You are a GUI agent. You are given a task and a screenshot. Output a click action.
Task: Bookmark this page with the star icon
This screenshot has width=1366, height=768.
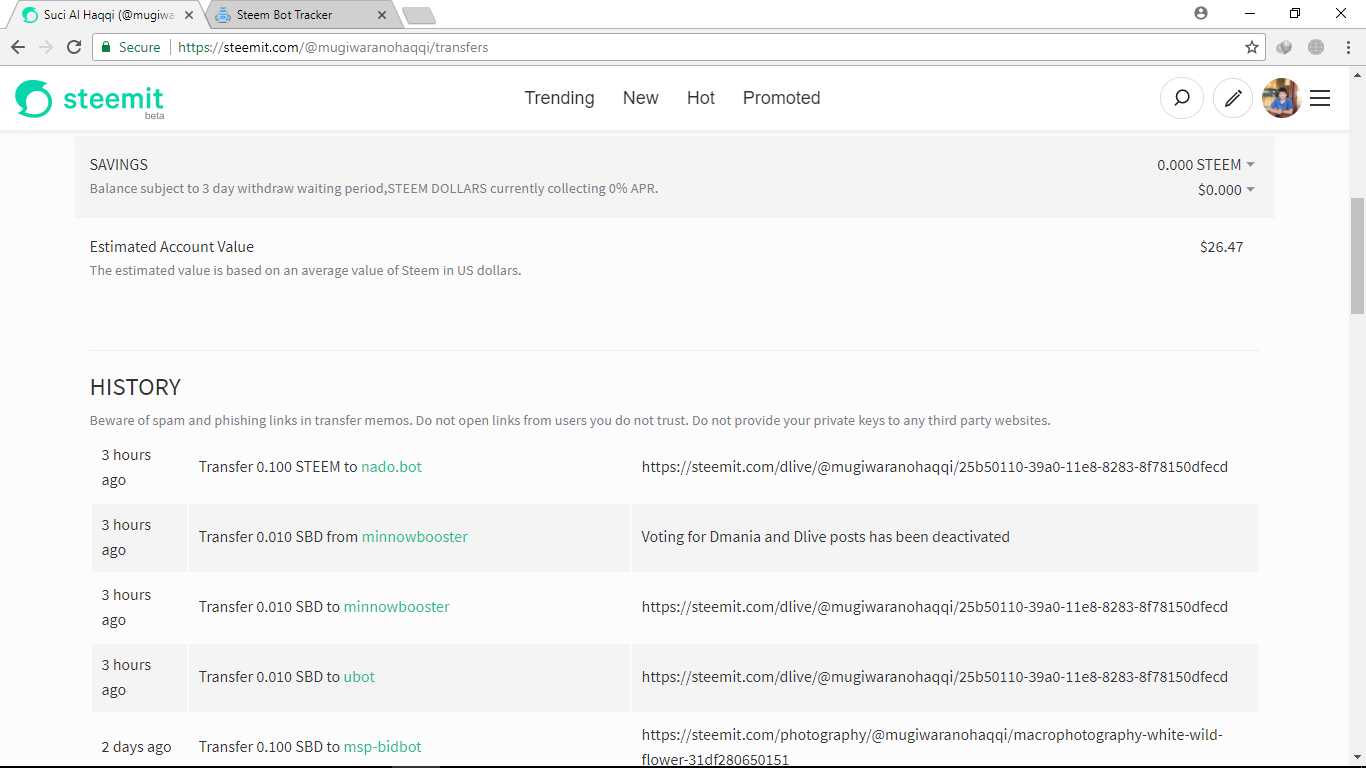click(1251, 47)
